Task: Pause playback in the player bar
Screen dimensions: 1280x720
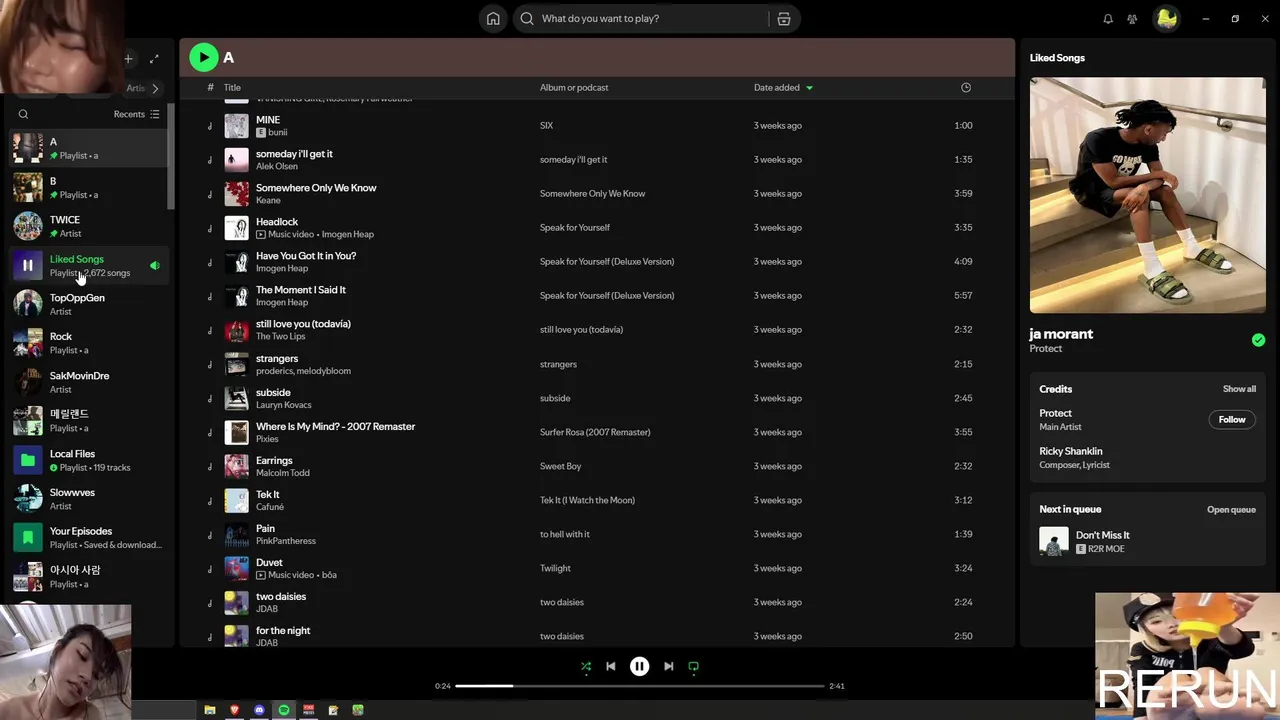Action: tap(640, 666)
